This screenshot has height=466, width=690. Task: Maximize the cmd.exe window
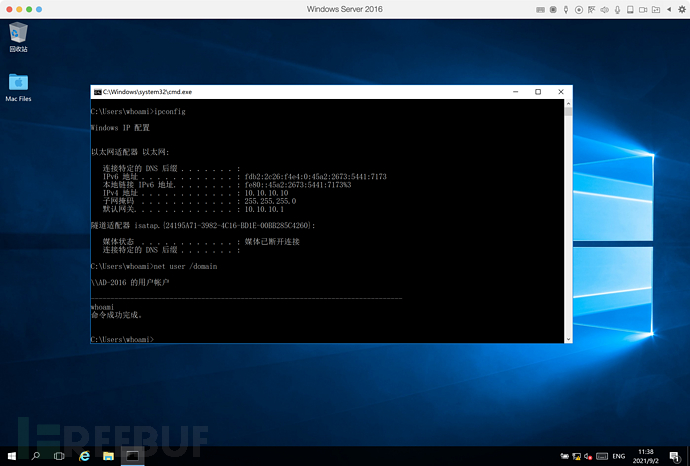click(x=537, y=91)
